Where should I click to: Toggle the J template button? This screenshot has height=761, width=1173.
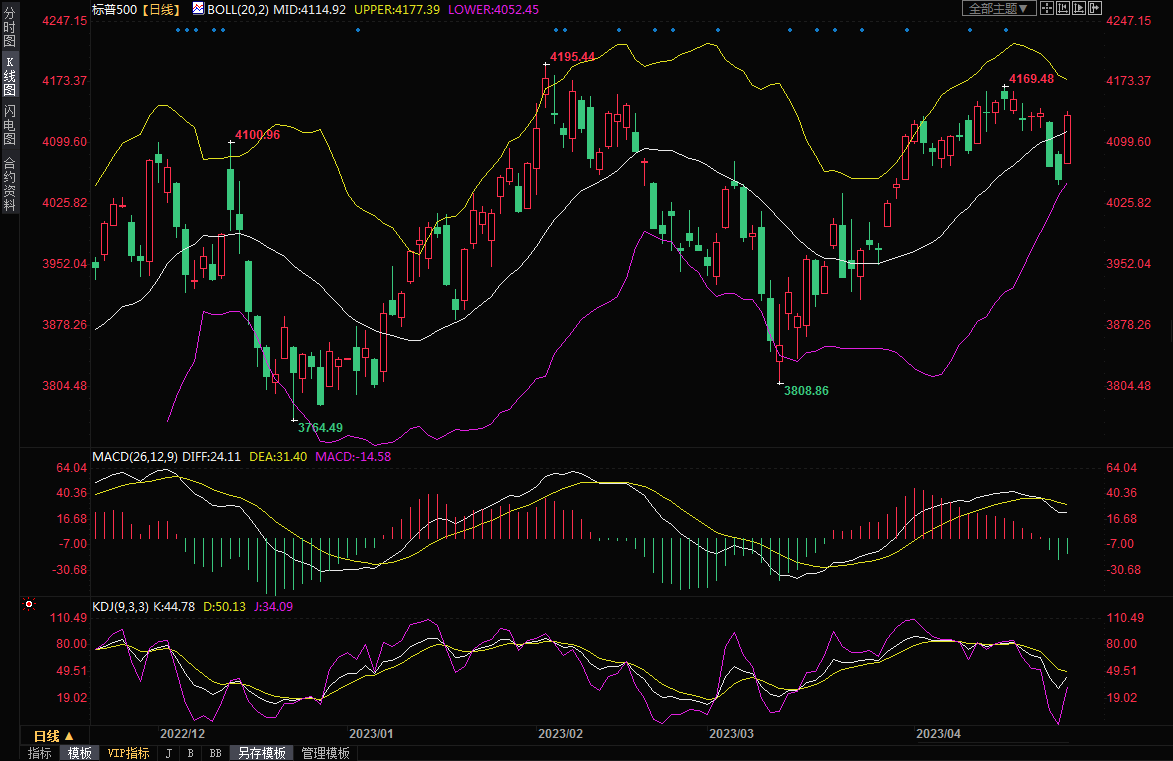coord(169,753)
